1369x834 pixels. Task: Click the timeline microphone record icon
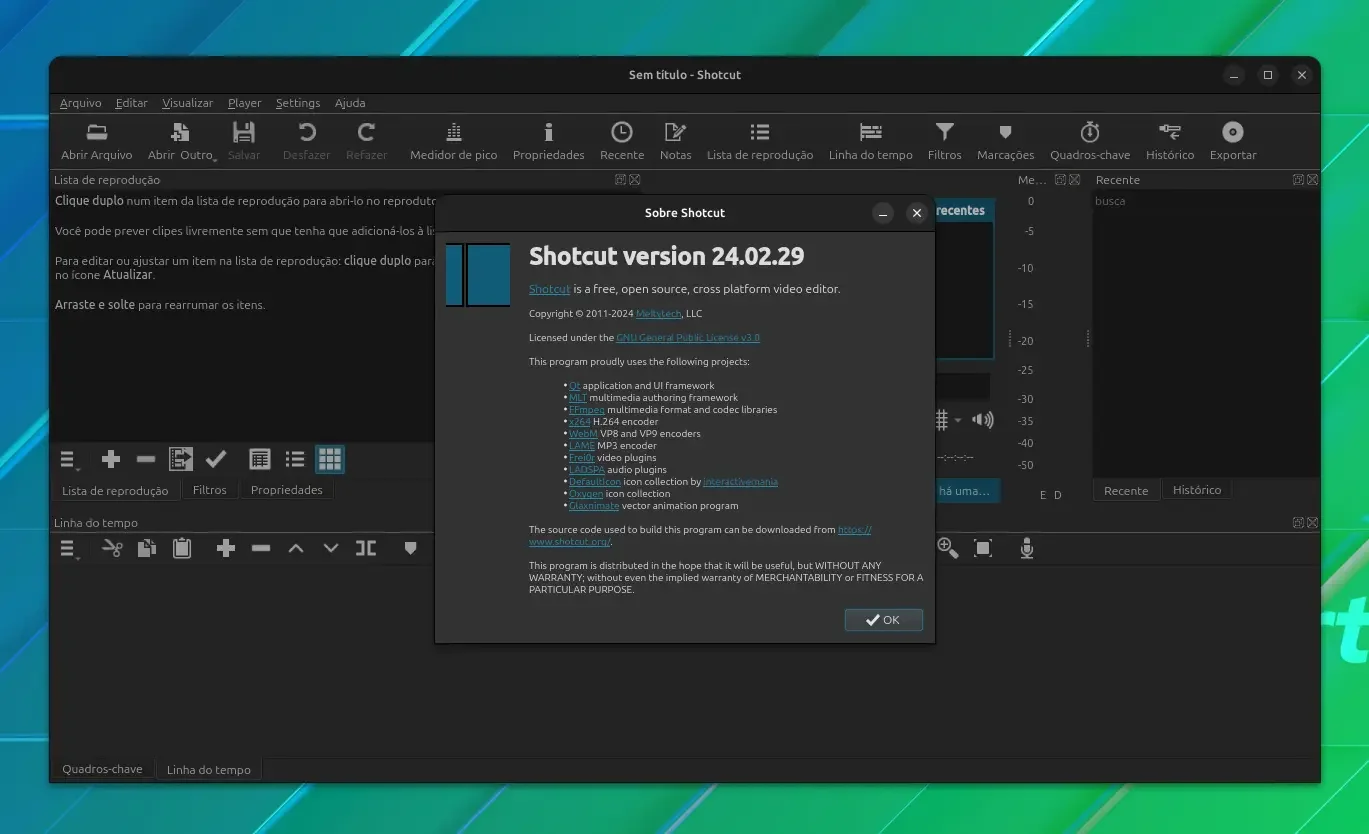1026,548
